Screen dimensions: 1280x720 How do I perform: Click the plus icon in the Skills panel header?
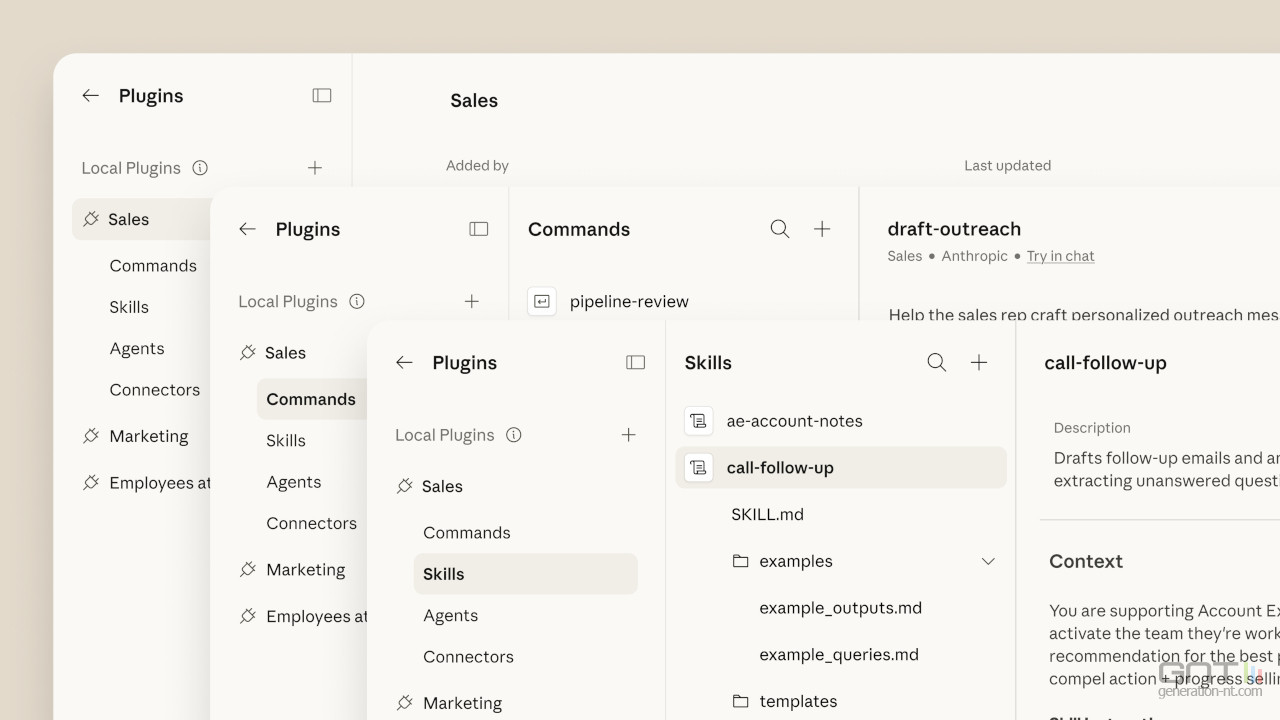pyautogui.click(x=979, y=362)
